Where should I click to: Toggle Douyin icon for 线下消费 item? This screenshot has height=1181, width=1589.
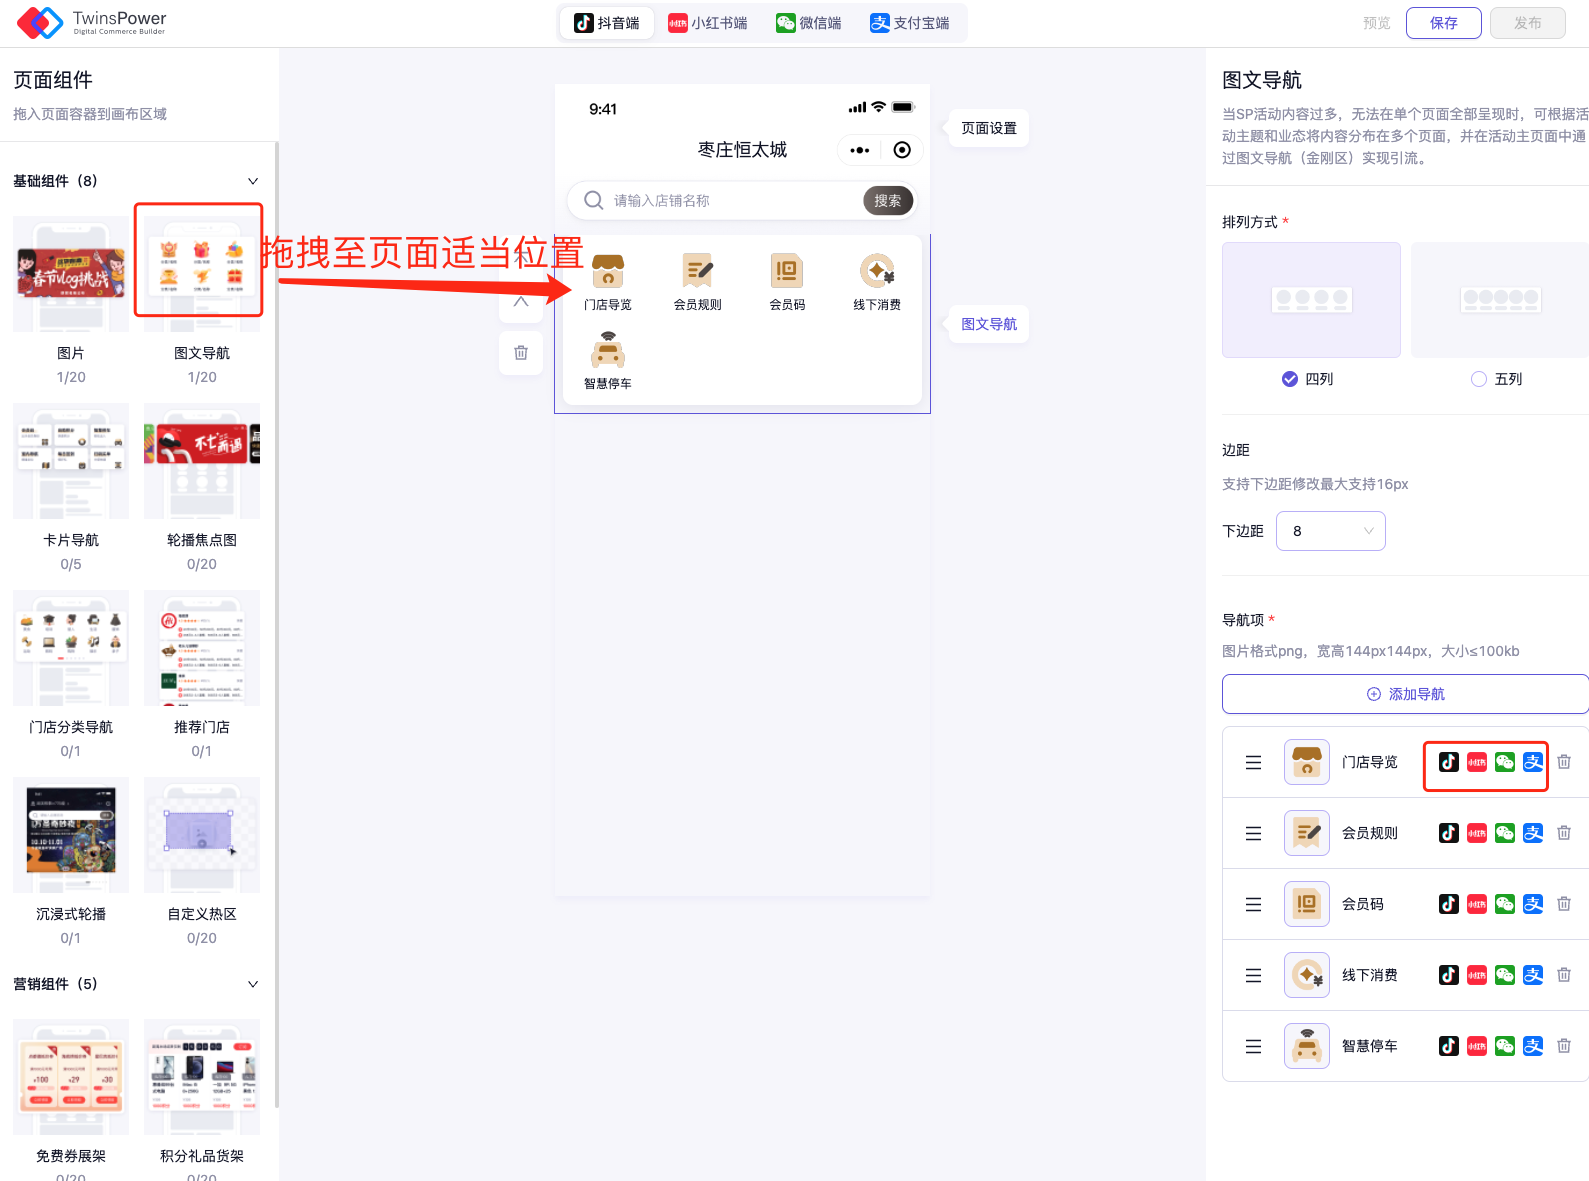pos(1448,975)
